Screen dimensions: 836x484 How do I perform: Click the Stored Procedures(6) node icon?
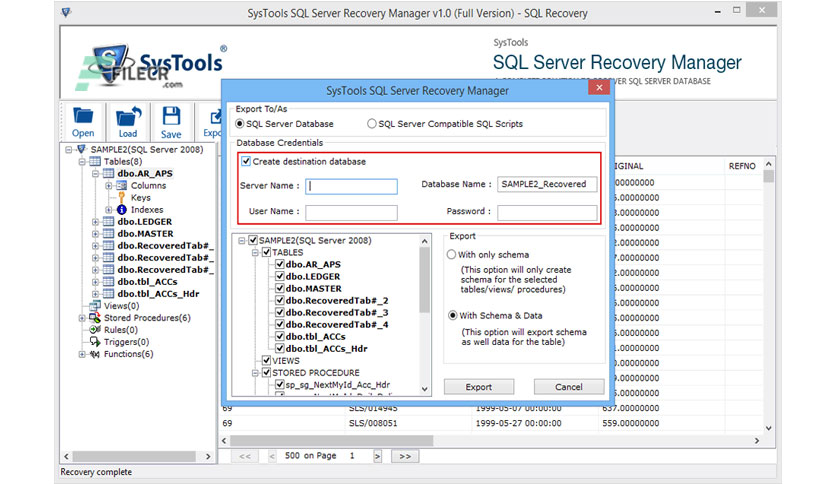[x=95, y=318]
